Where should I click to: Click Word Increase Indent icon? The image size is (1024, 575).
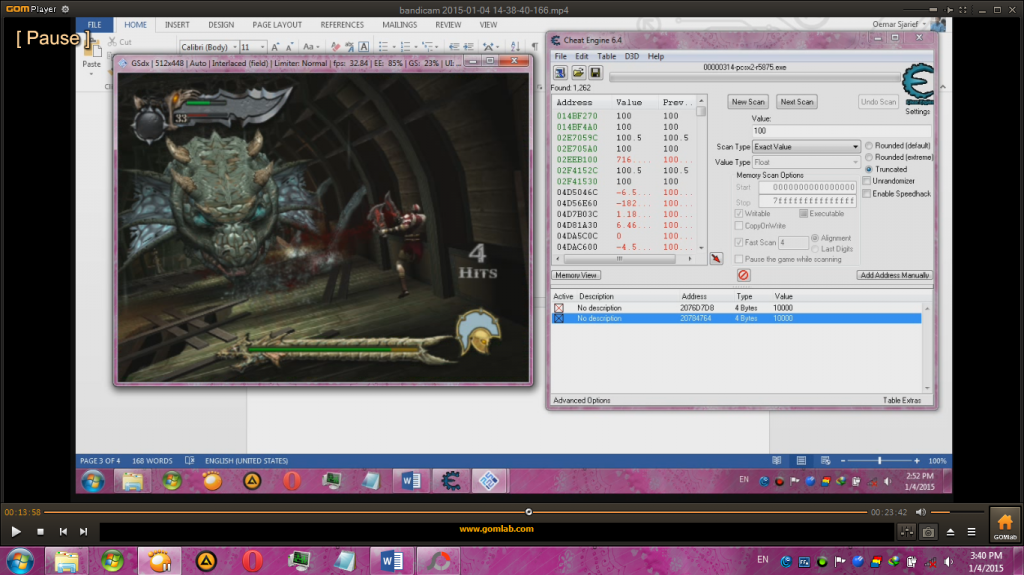tap(468, 46)
